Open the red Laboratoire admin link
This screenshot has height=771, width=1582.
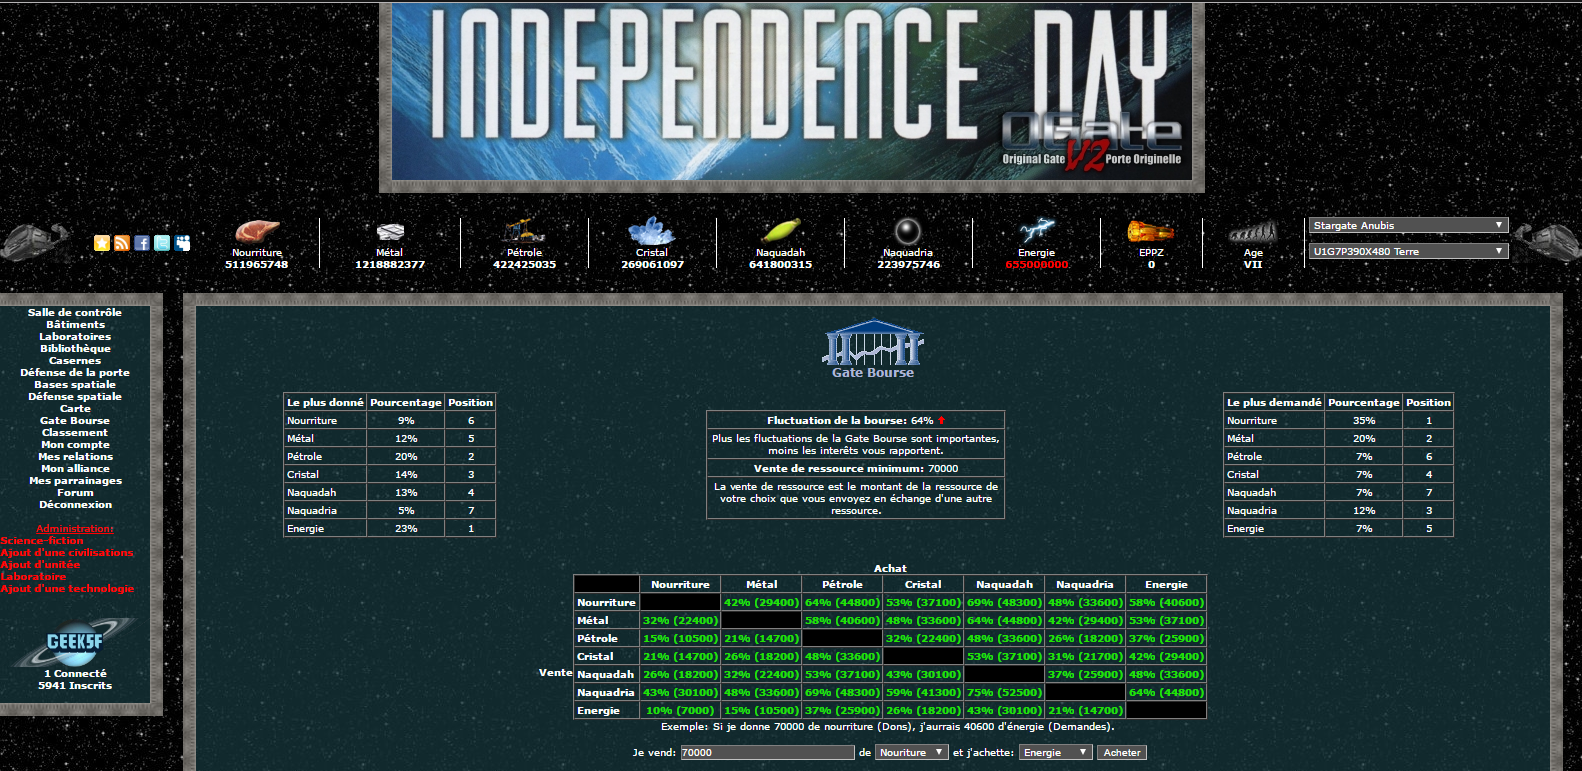pos(33,576)
